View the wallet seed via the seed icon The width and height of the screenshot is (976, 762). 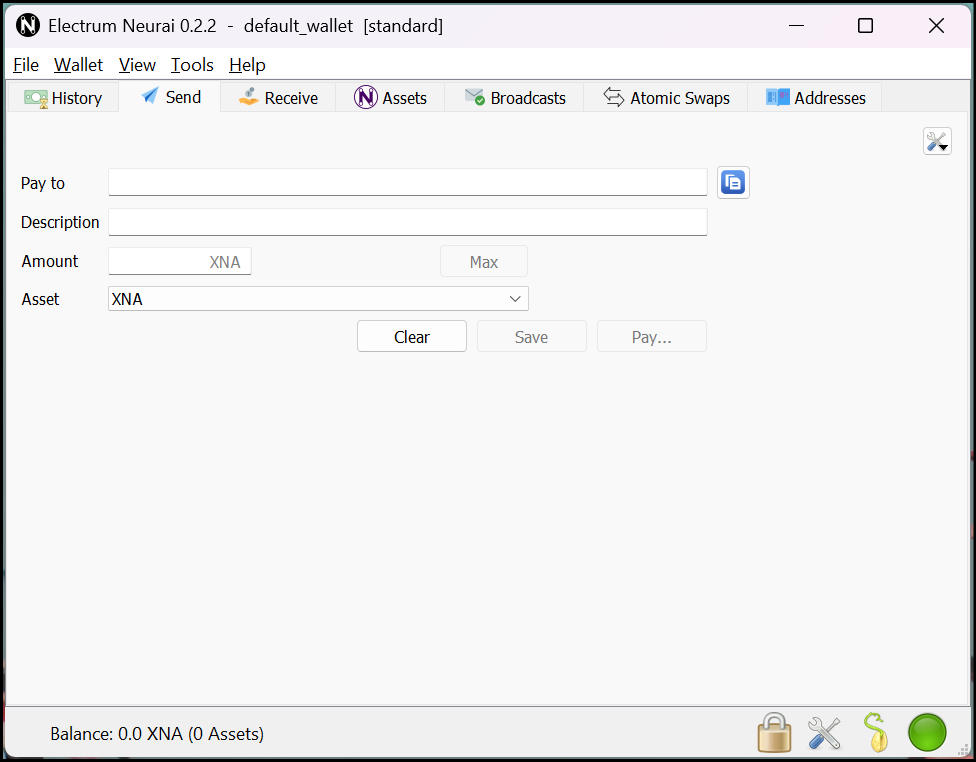pyautogui.click(x=877, y=733)
